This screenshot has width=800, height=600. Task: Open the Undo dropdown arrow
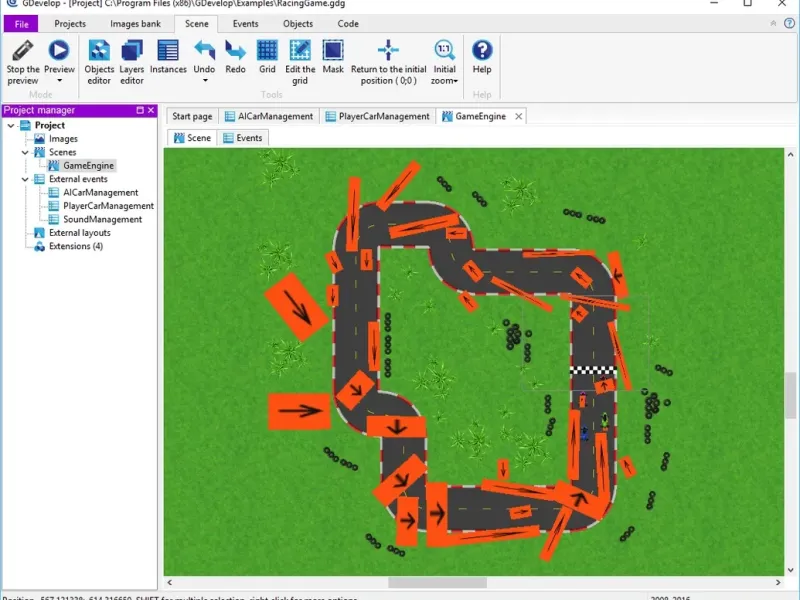coord(204,81)
